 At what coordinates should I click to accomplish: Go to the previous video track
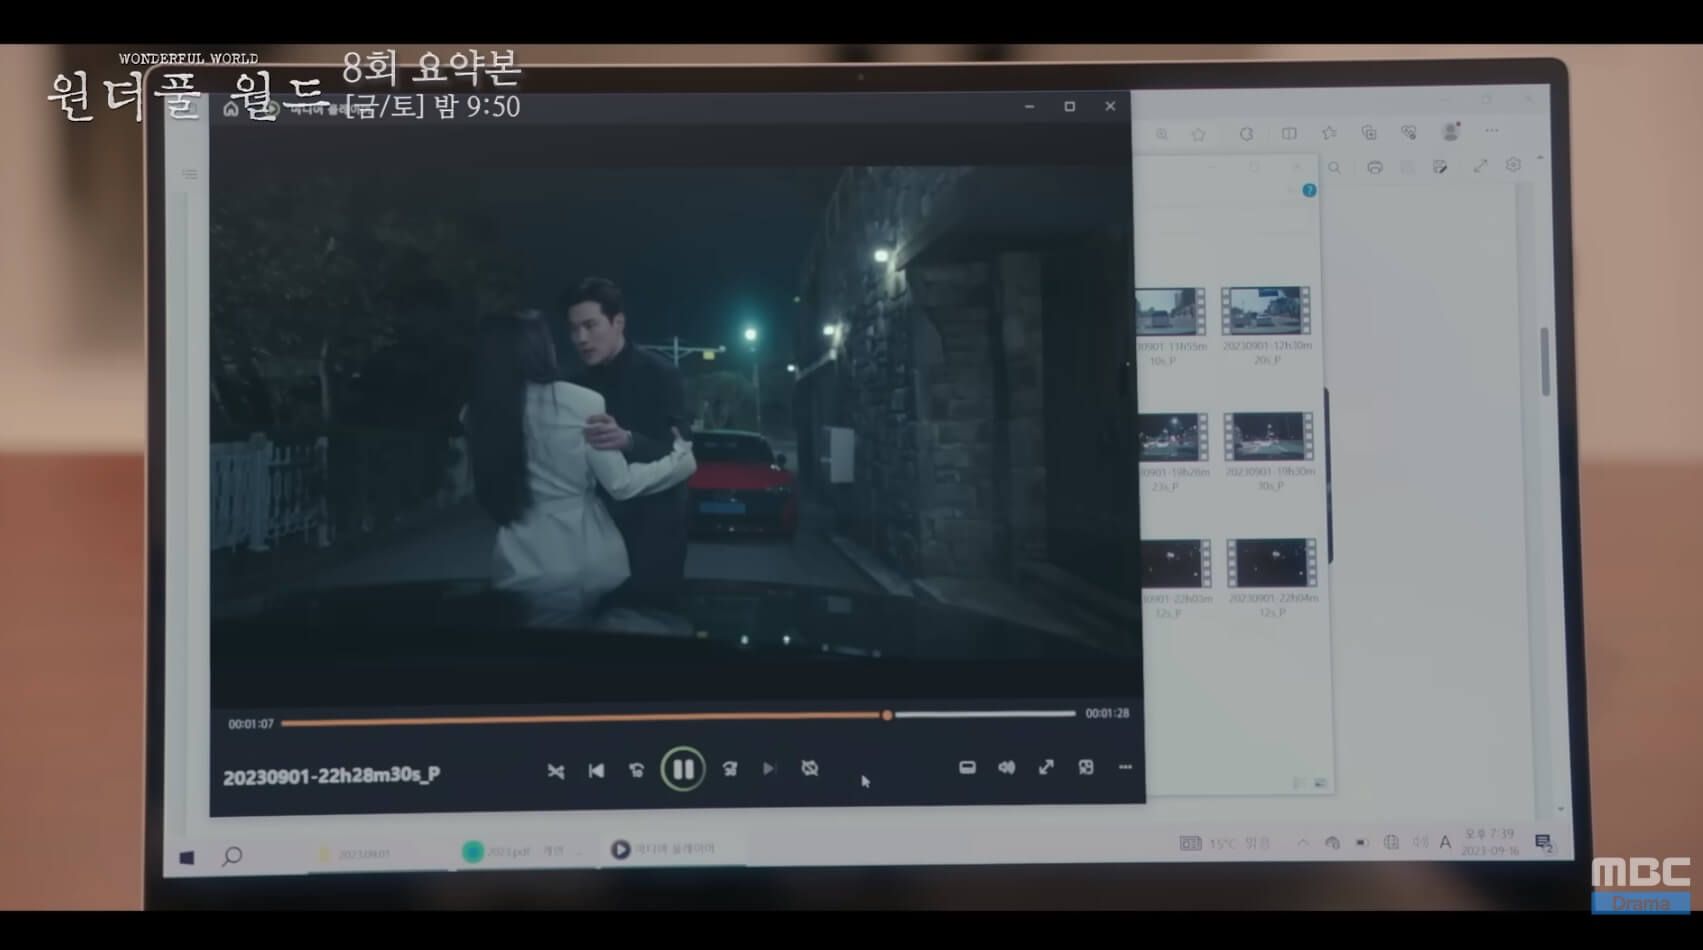pos(596,770)
